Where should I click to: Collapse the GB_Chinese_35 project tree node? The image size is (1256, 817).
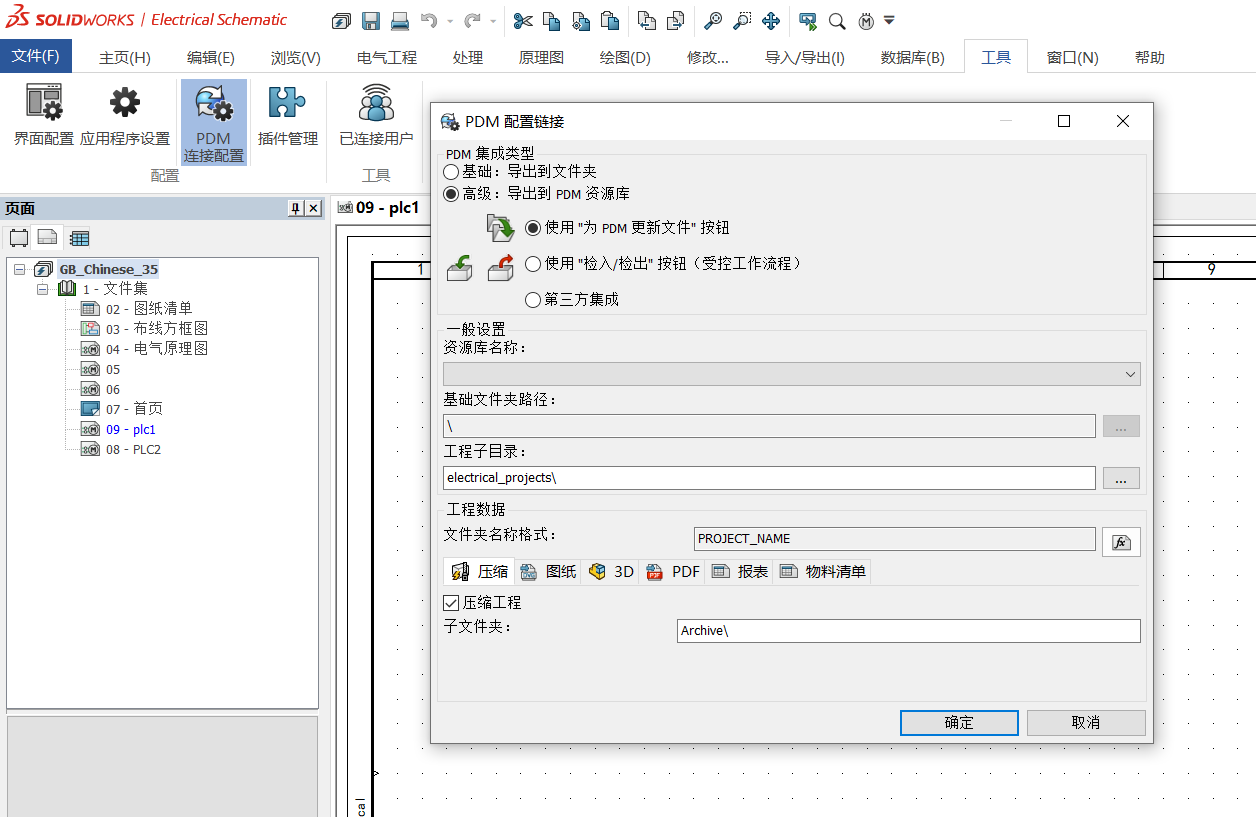point(20,269)
